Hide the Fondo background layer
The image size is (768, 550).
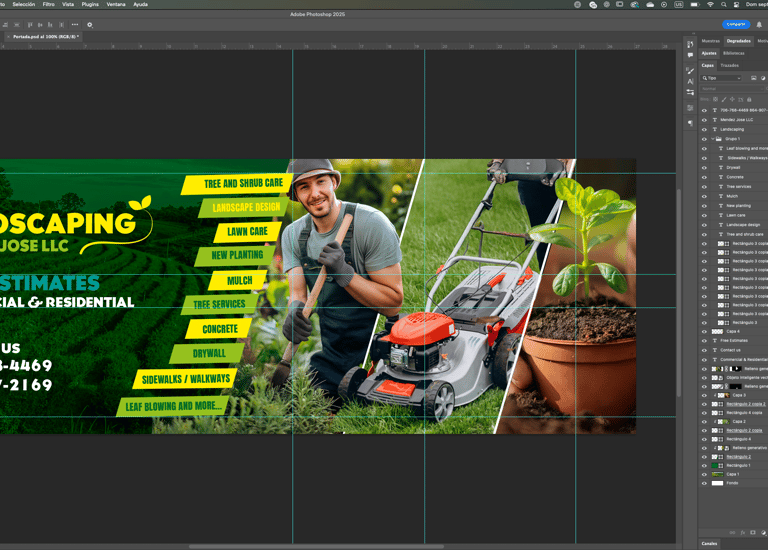tap(704, 483)
